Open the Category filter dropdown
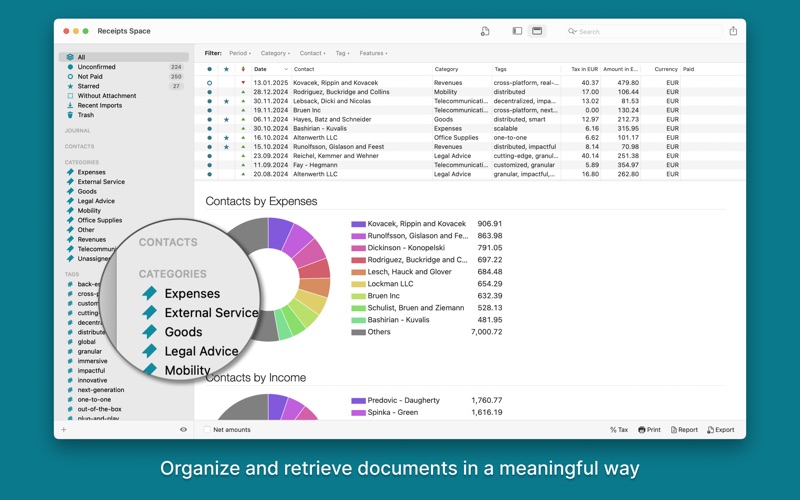This screenshot has width=800, height=500. 275,53
